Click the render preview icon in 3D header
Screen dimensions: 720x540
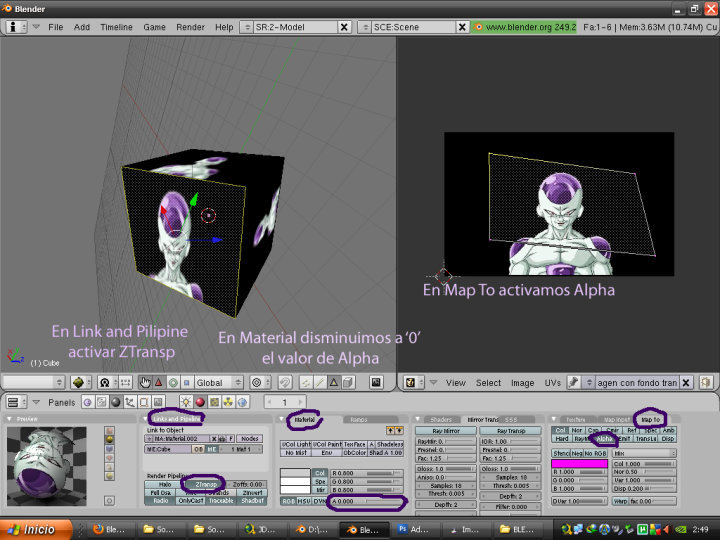click(x=377, y=382)
